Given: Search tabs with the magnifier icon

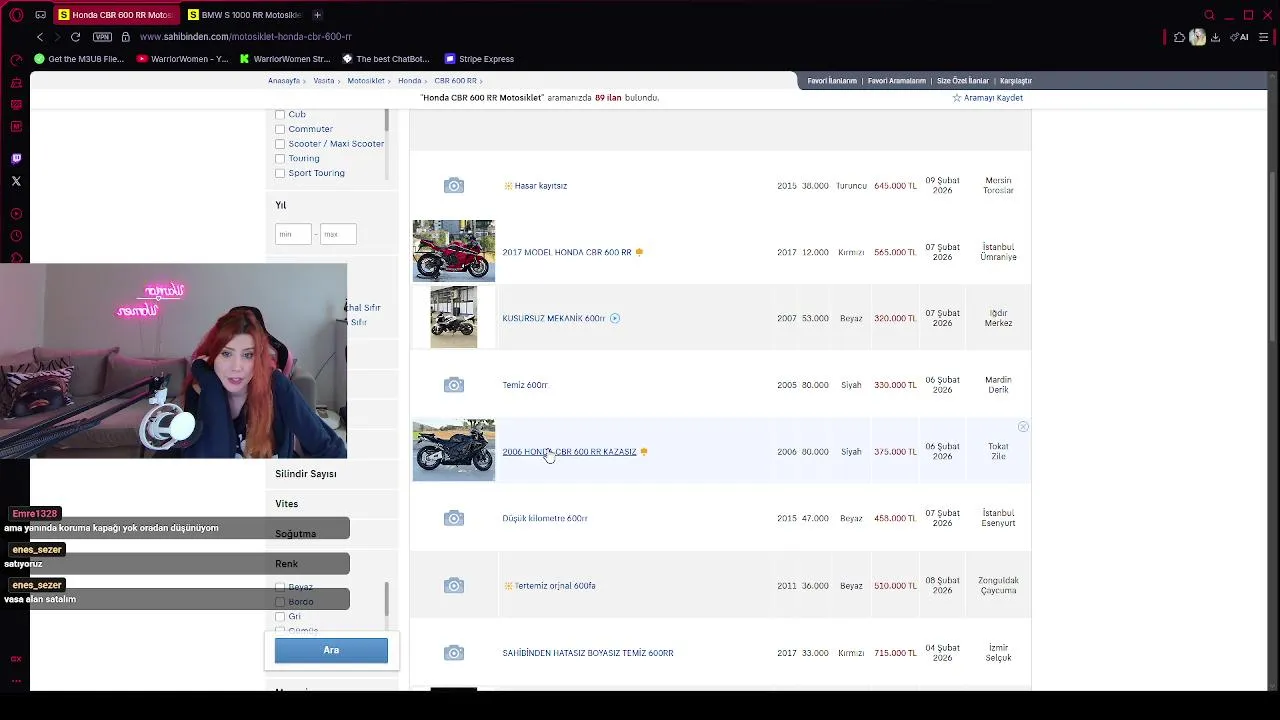Looking at the screenshot, I should [1209, 15].
